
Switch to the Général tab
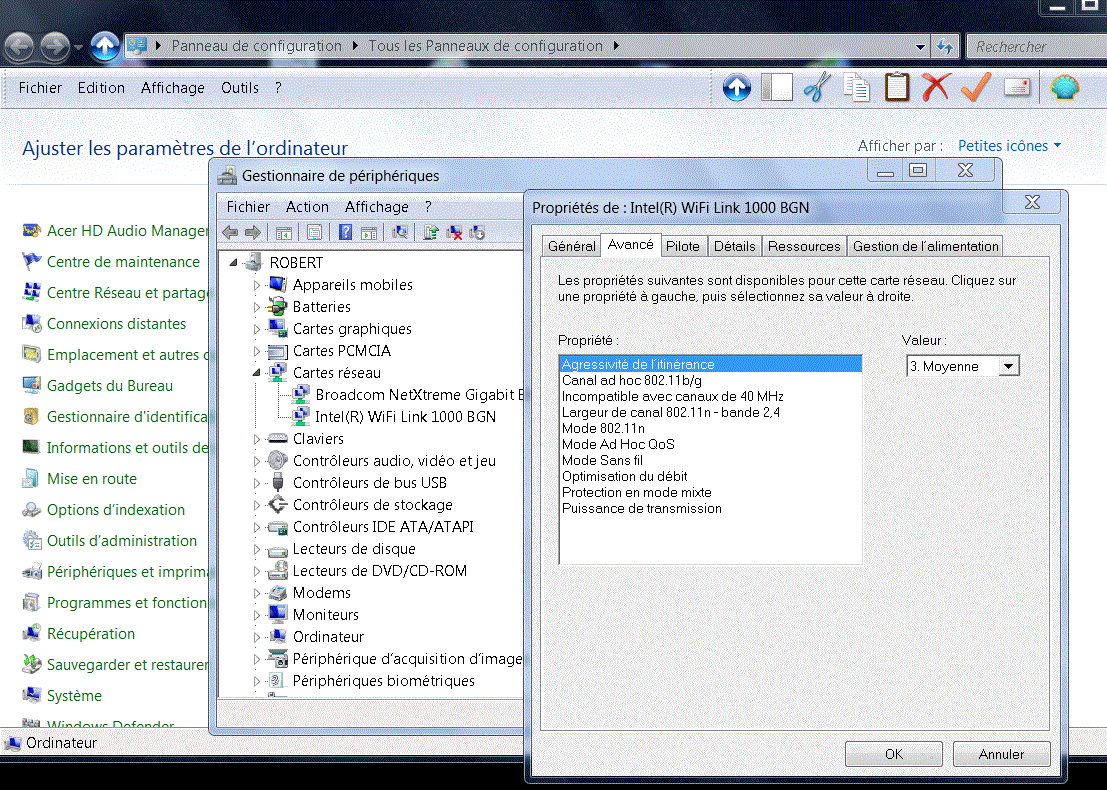571,246
